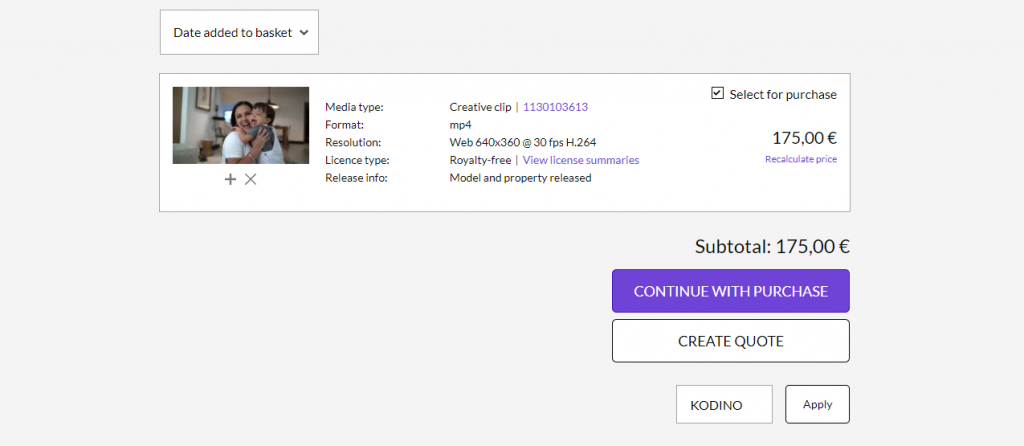Select the Media type: label text
This screenshot has width=1024, height=446.
tap(354, 107)
